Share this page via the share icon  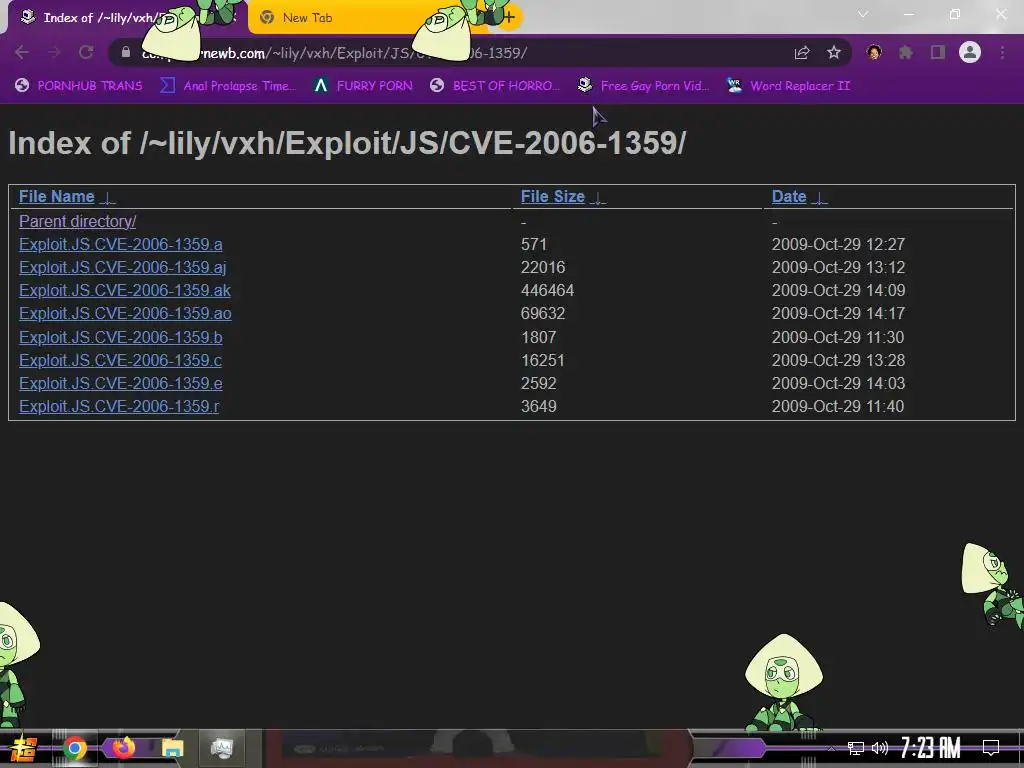click(802, 53)
